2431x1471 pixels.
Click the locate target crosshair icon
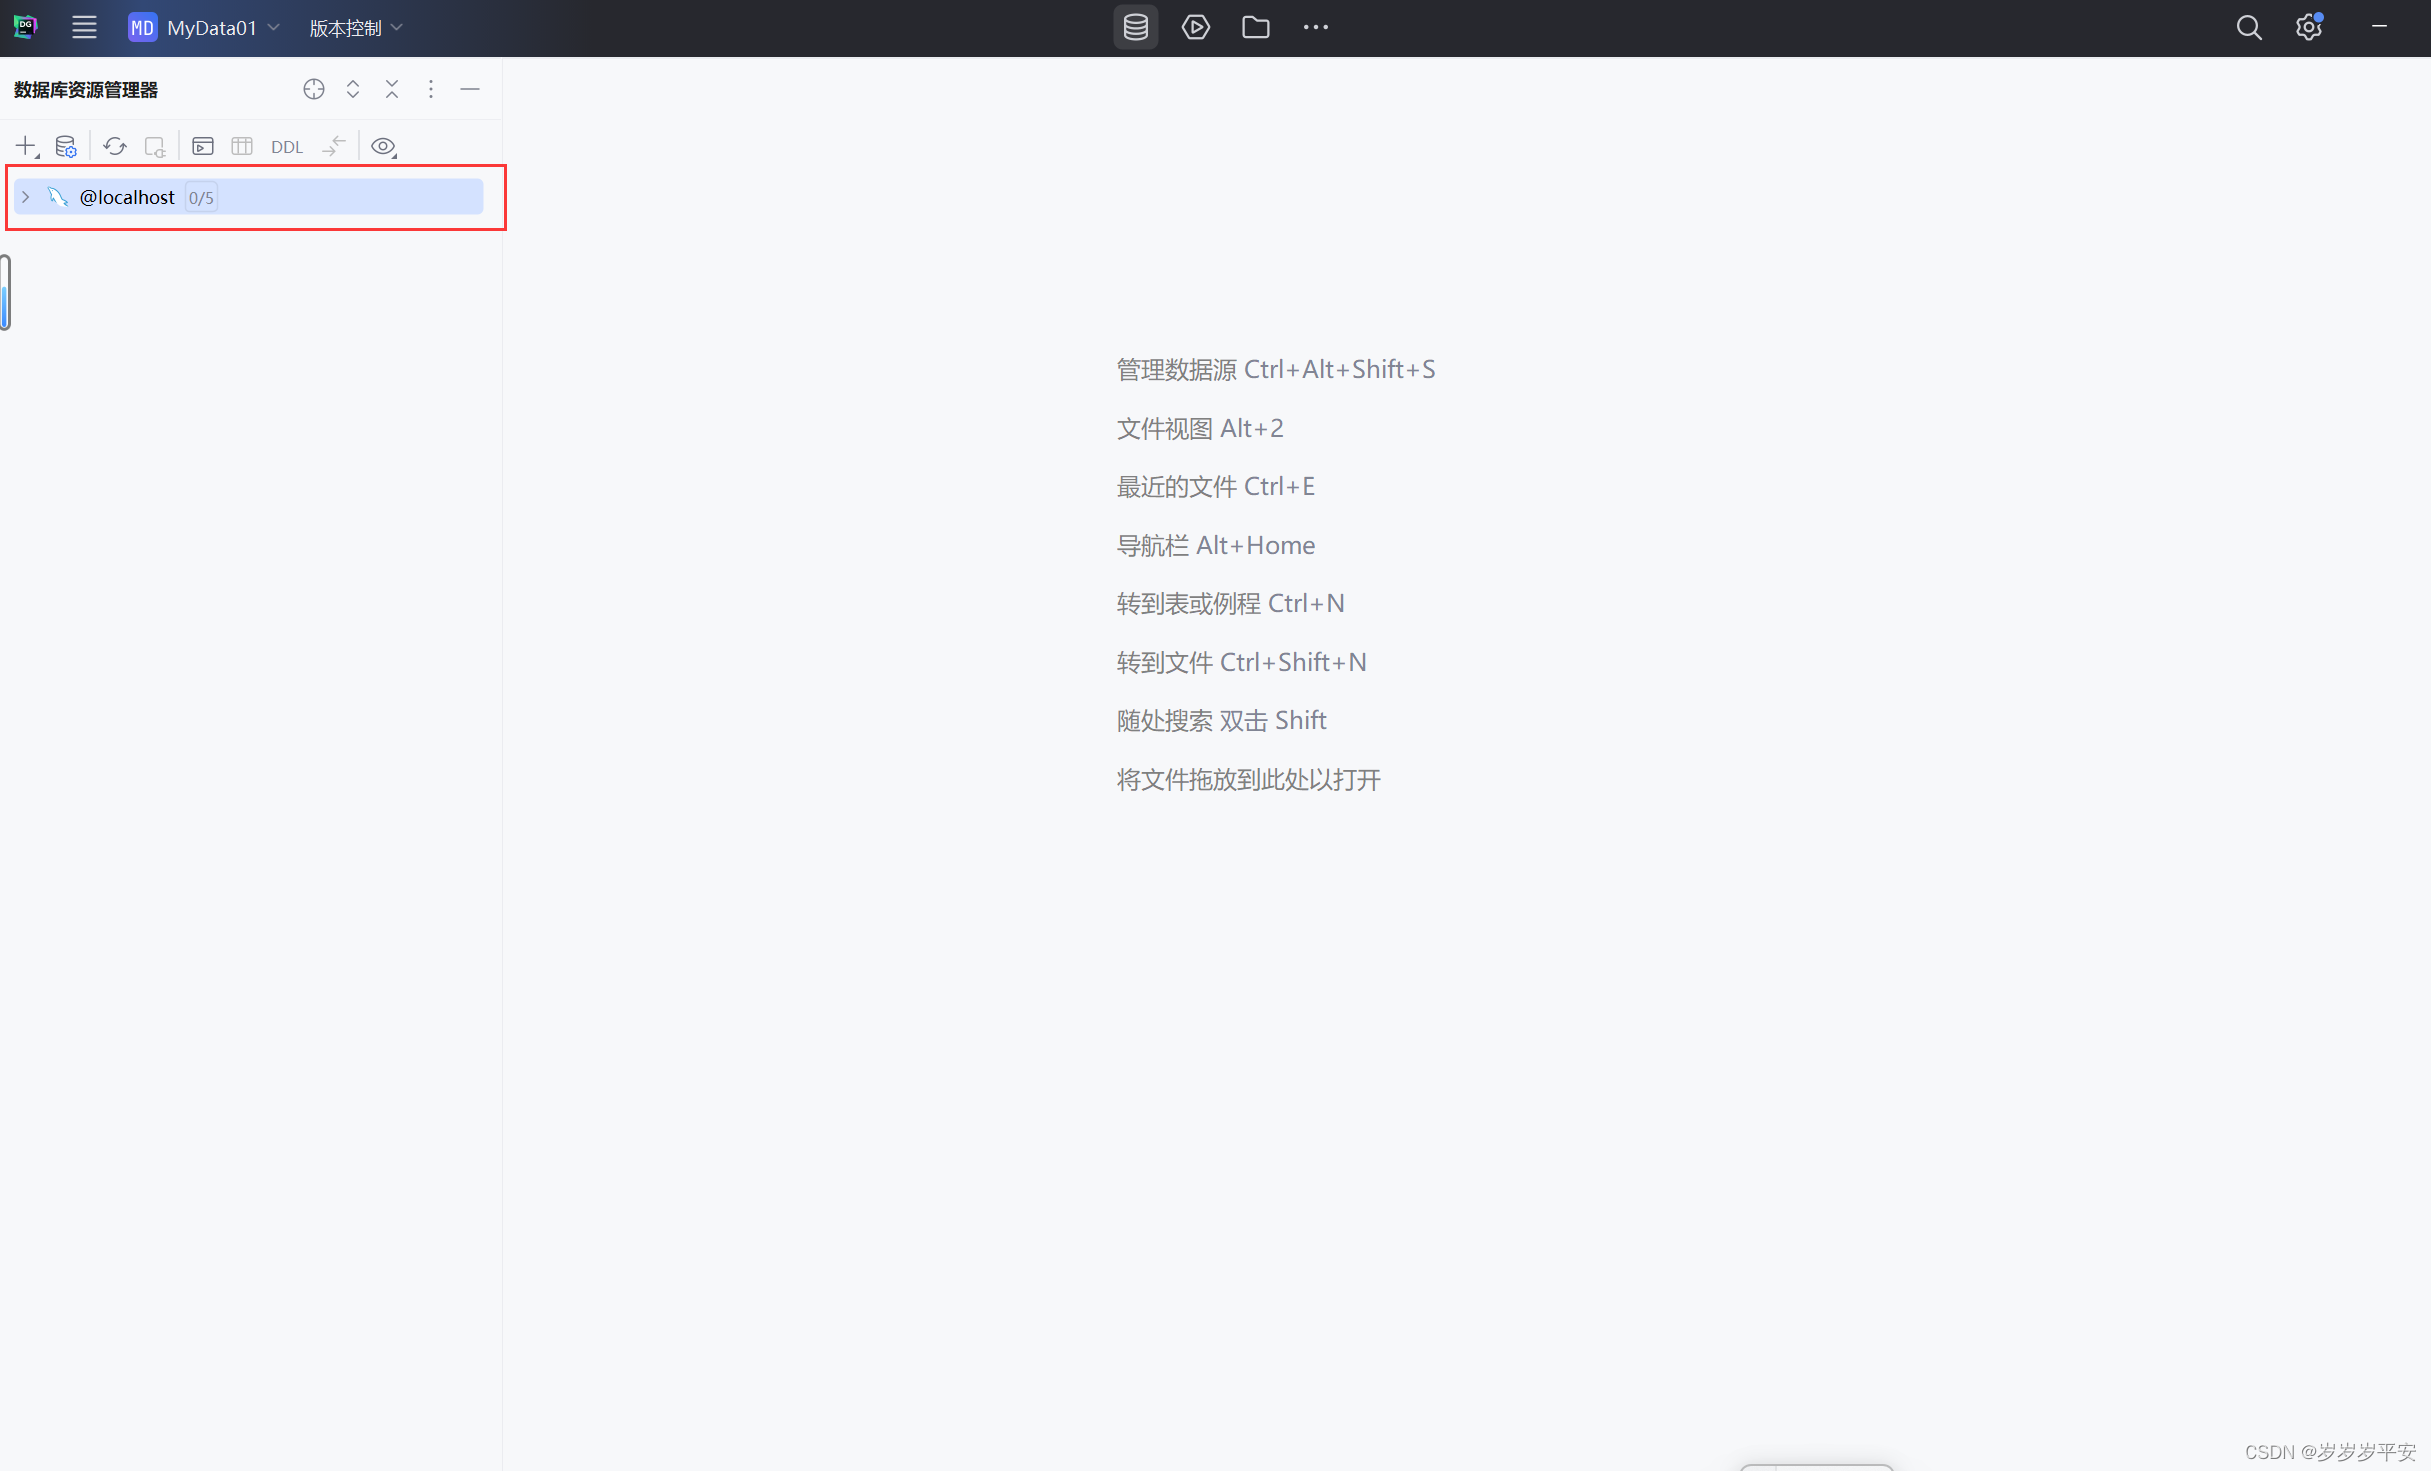point(313,89)
